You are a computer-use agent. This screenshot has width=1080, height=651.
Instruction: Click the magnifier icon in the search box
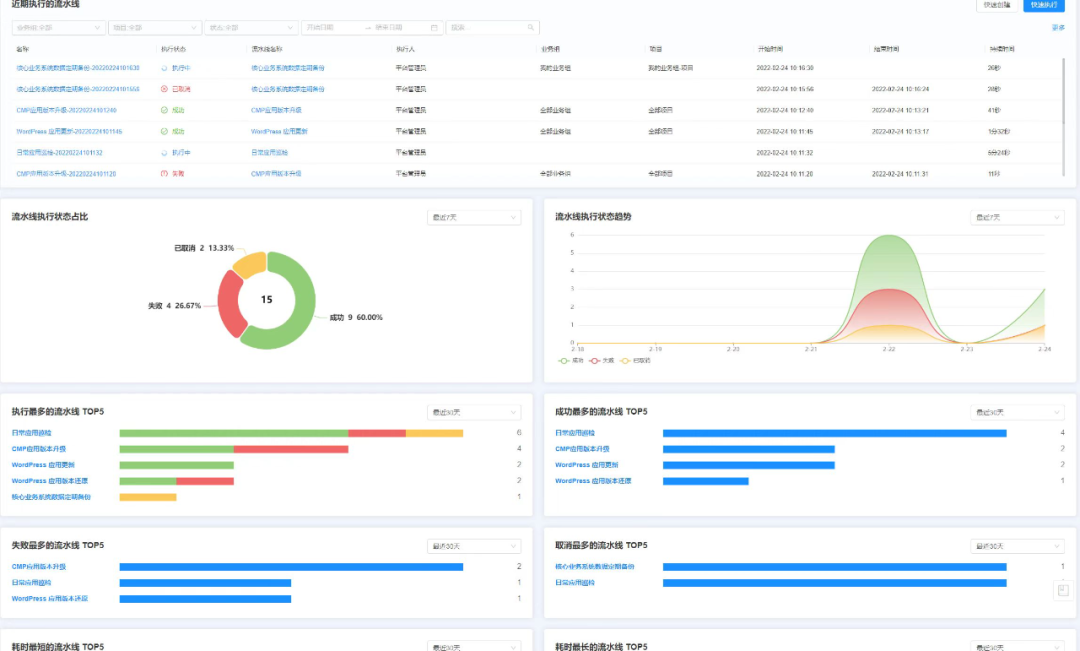[x=530, y=28]
